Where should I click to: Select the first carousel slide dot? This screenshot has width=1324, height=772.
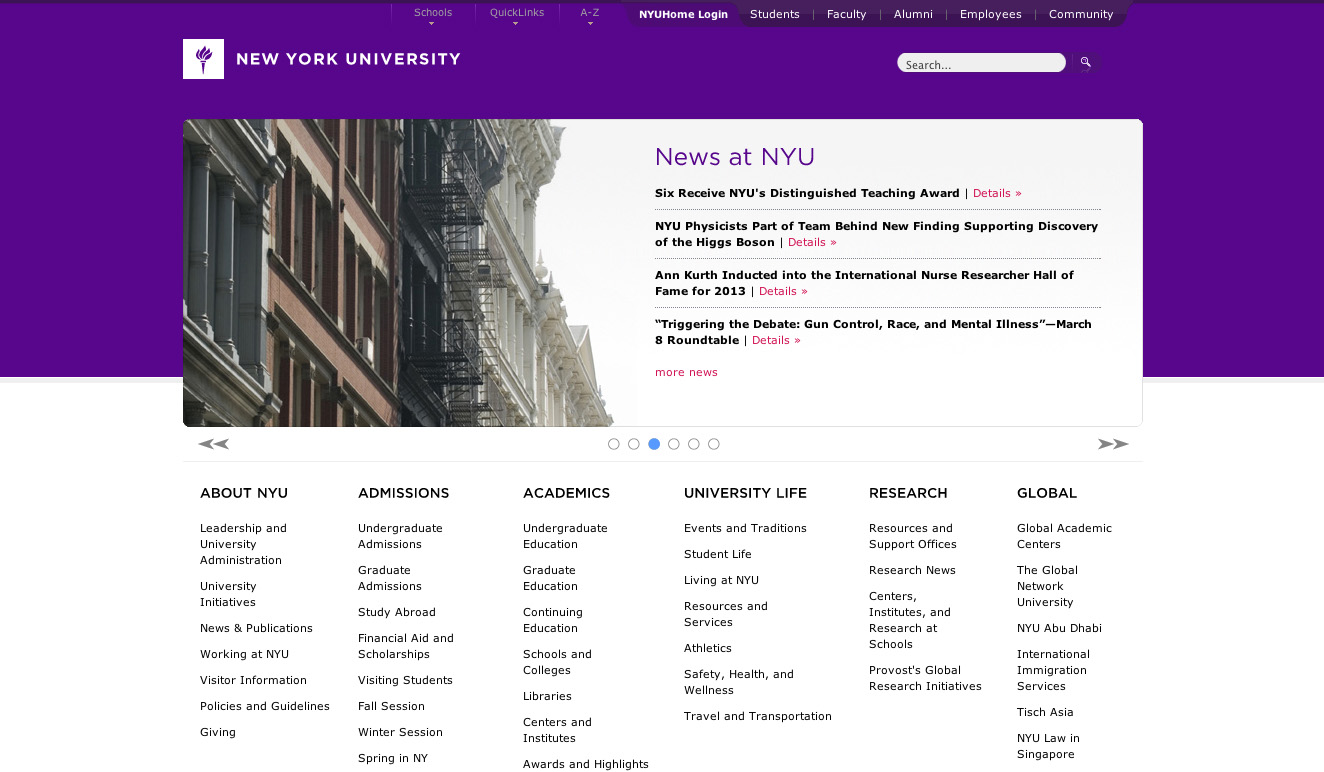click(614, 444)
